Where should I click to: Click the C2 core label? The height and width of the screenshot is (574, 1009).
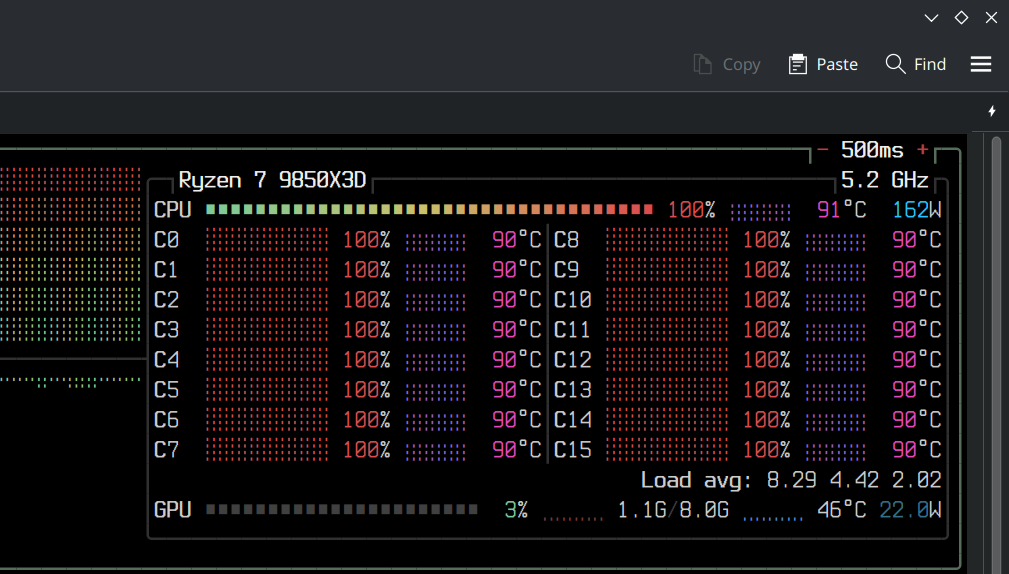[166, 300]
